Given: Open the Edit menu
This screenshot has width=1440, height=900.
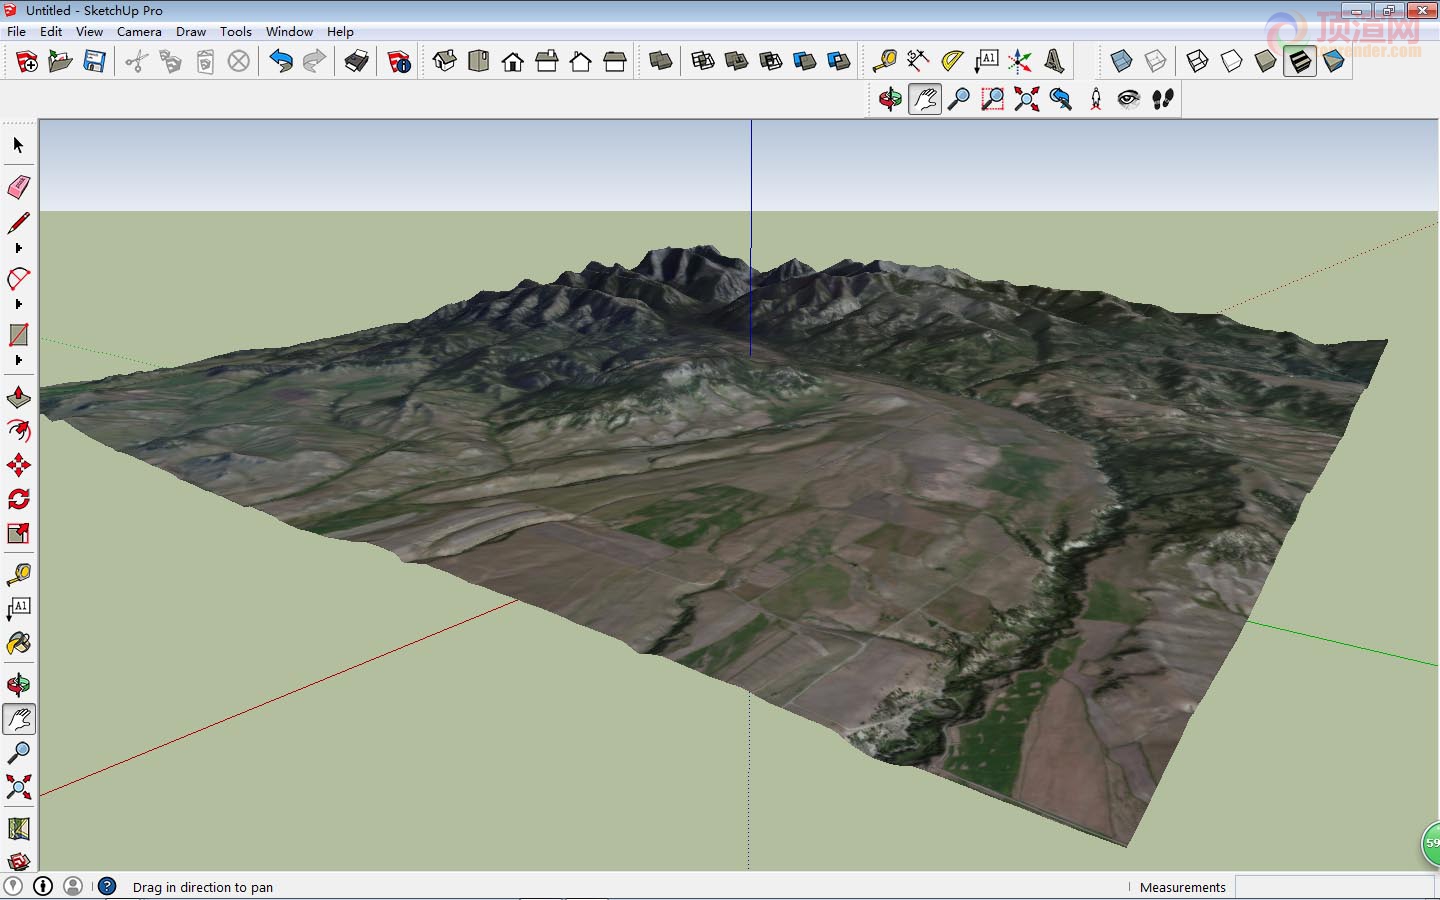Looking at the screenshot, I should pos(51,32).
